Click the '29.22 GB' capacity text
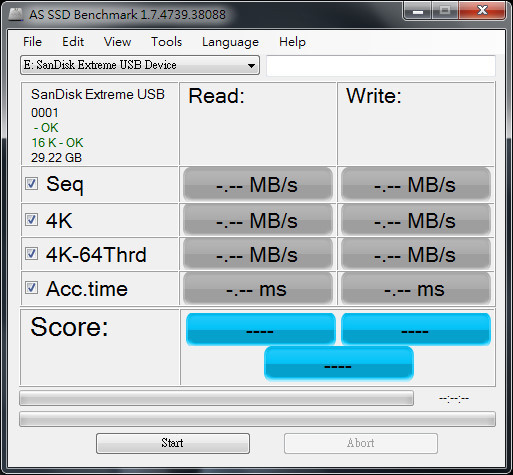The height and width of the screenshot is (475, 513). point(56,158)
